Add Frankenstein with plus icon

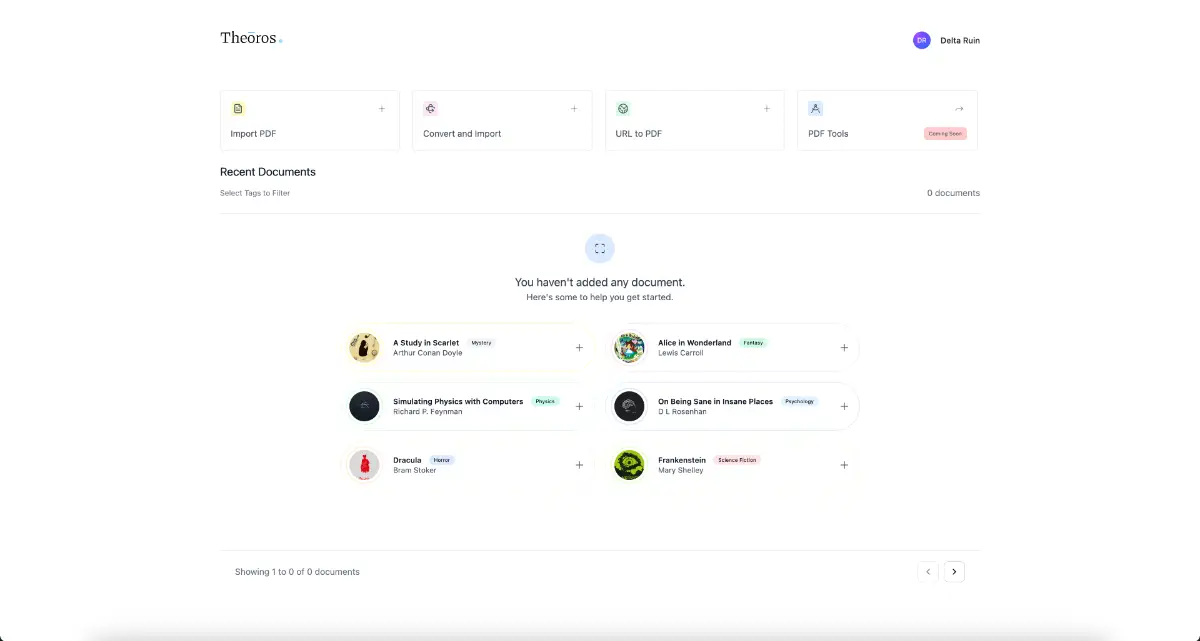[844, 465]
